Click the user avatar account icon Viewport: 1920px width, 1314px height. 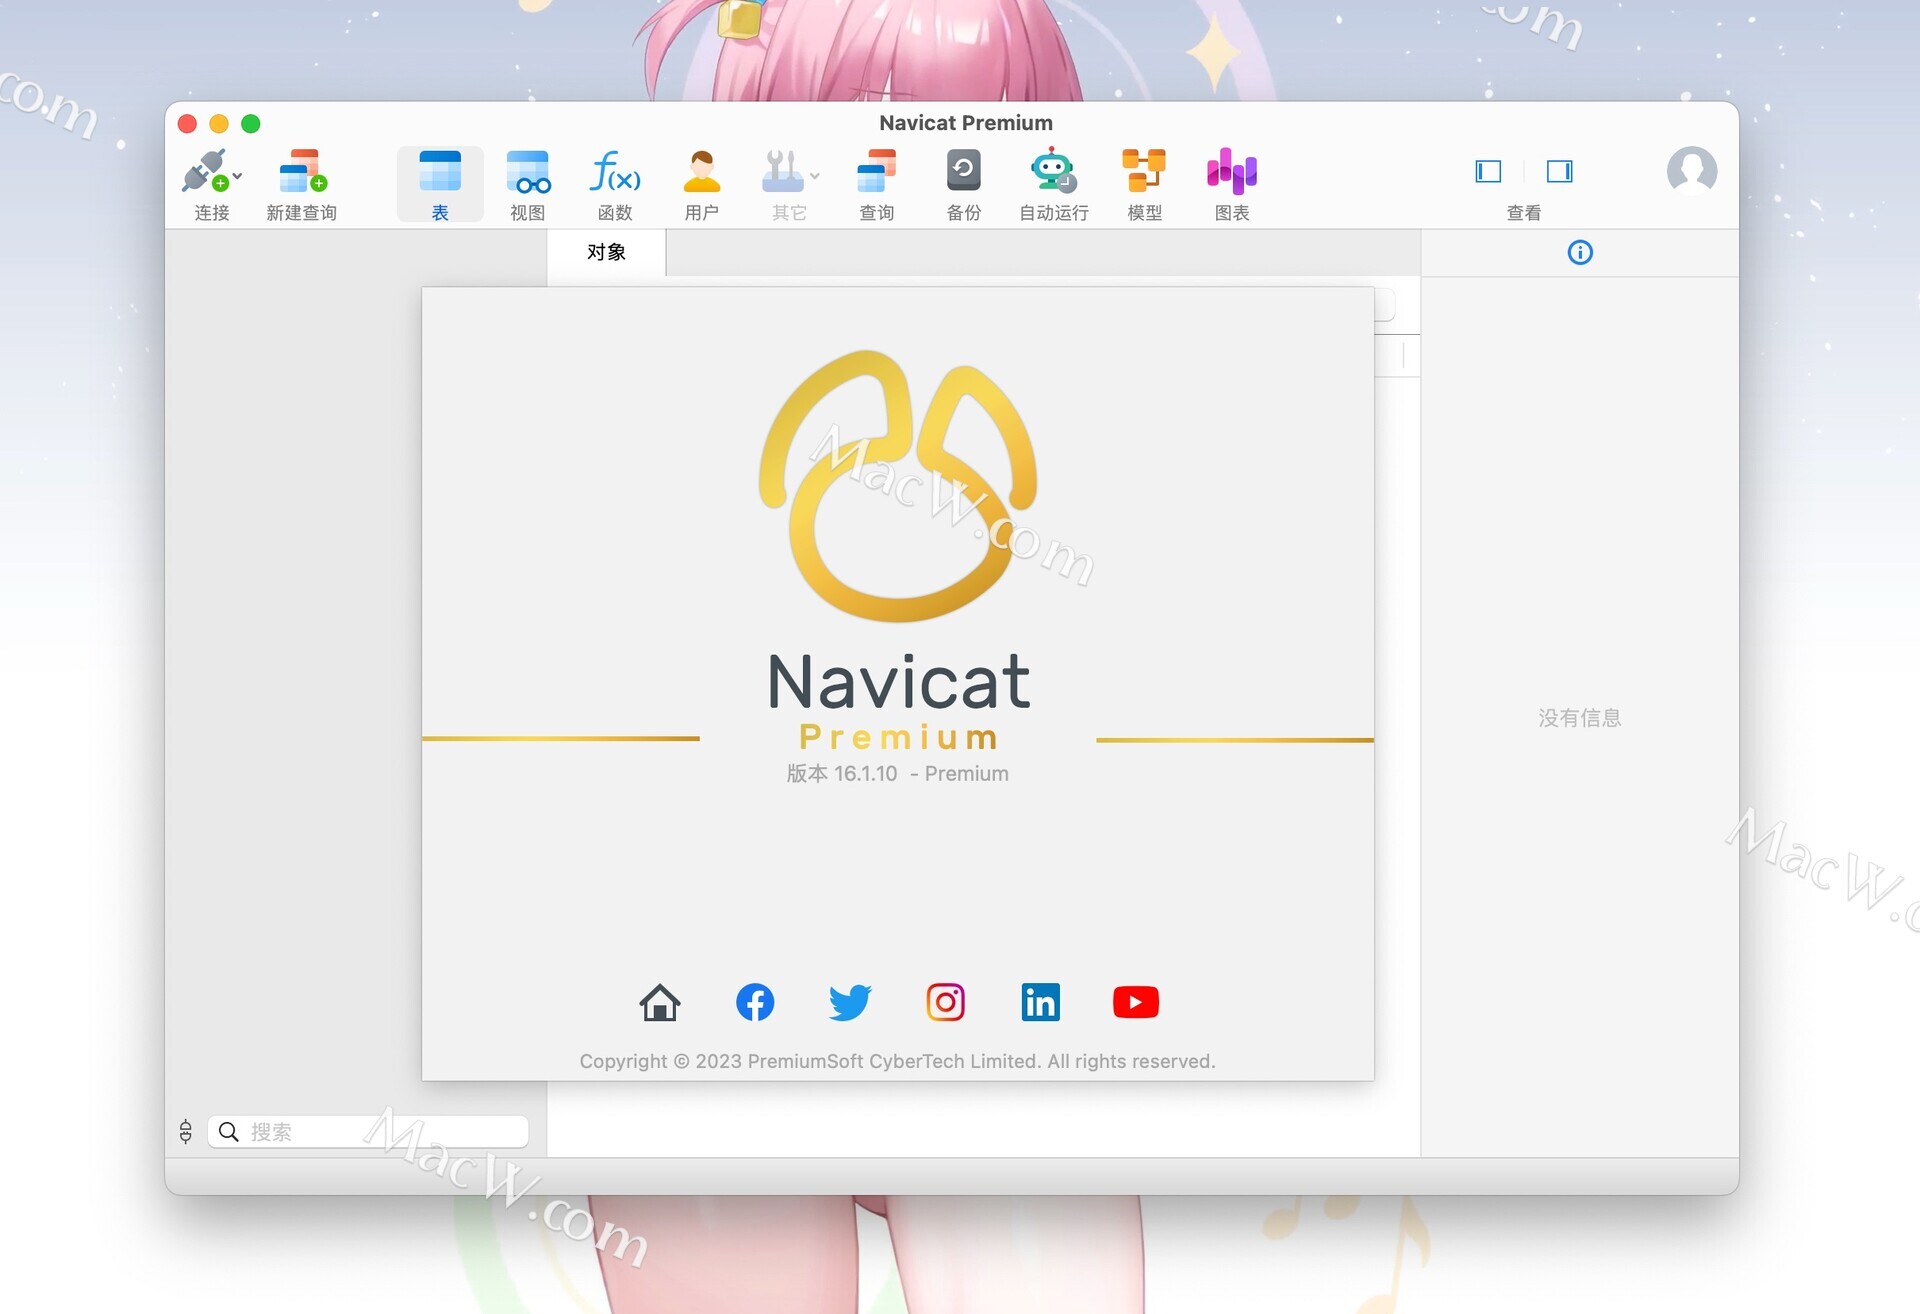click(1691, 171)
